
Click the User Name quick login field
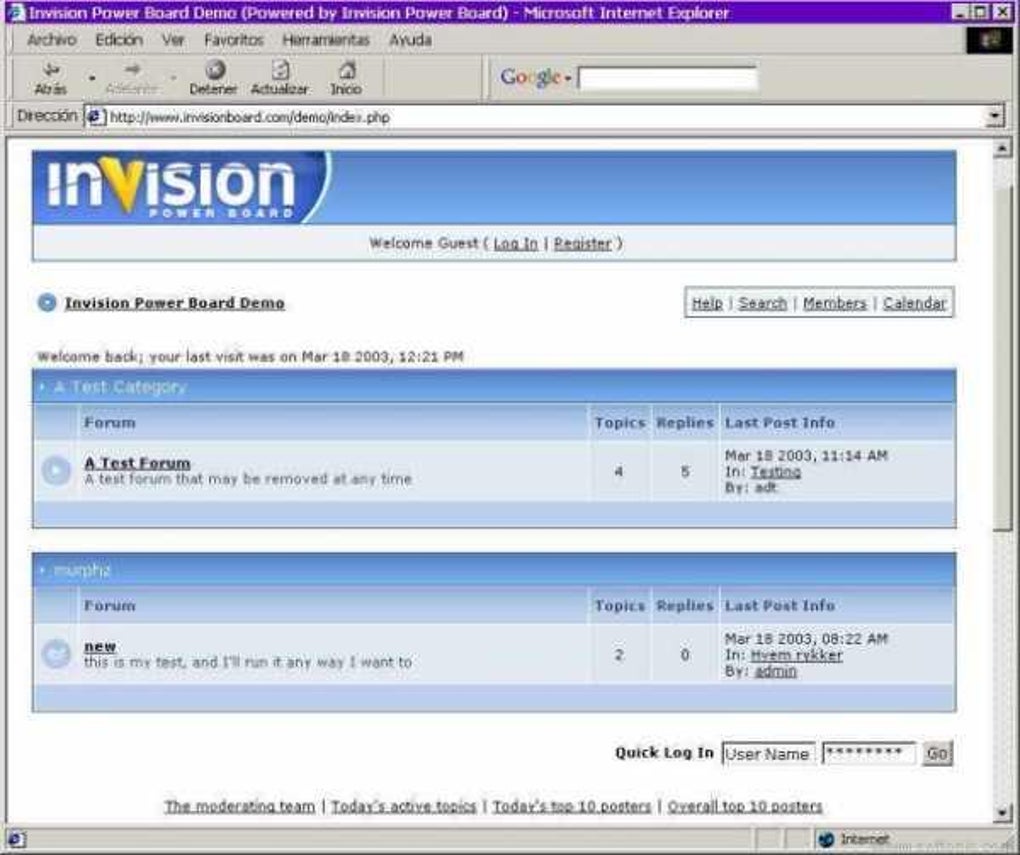tap(768, 753)
